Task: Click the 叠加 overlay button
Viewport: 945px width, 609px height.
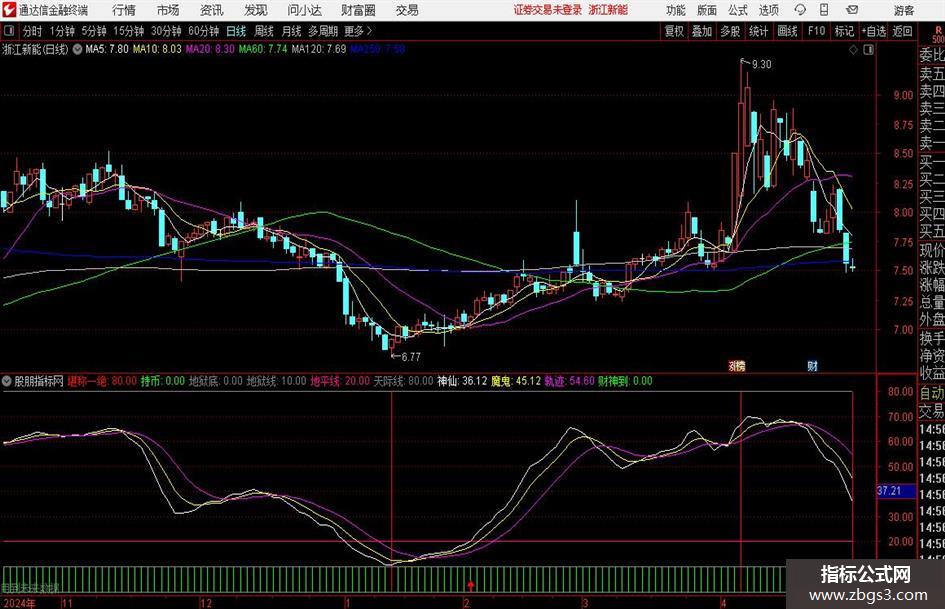Action: pos(702,31)
